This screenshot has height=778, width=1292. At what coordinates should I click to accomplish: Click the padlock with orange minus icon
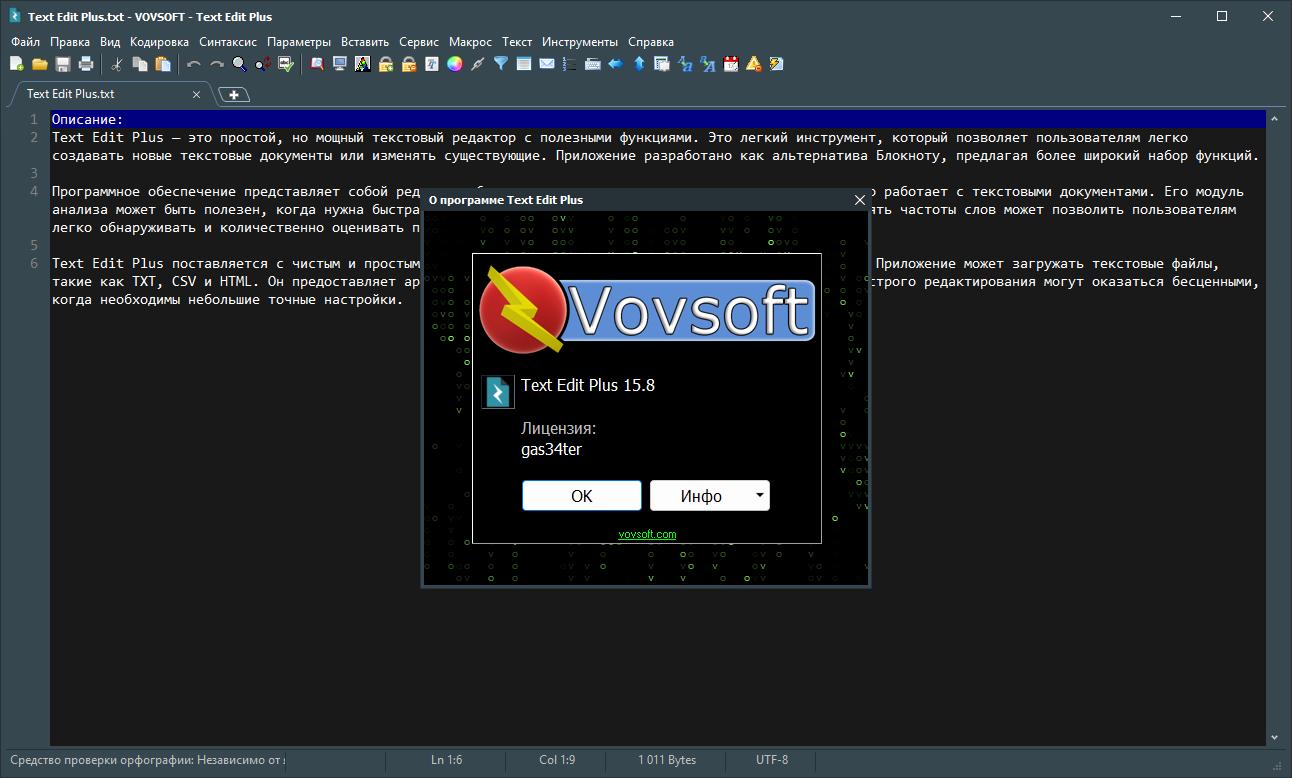click(409, 64)
